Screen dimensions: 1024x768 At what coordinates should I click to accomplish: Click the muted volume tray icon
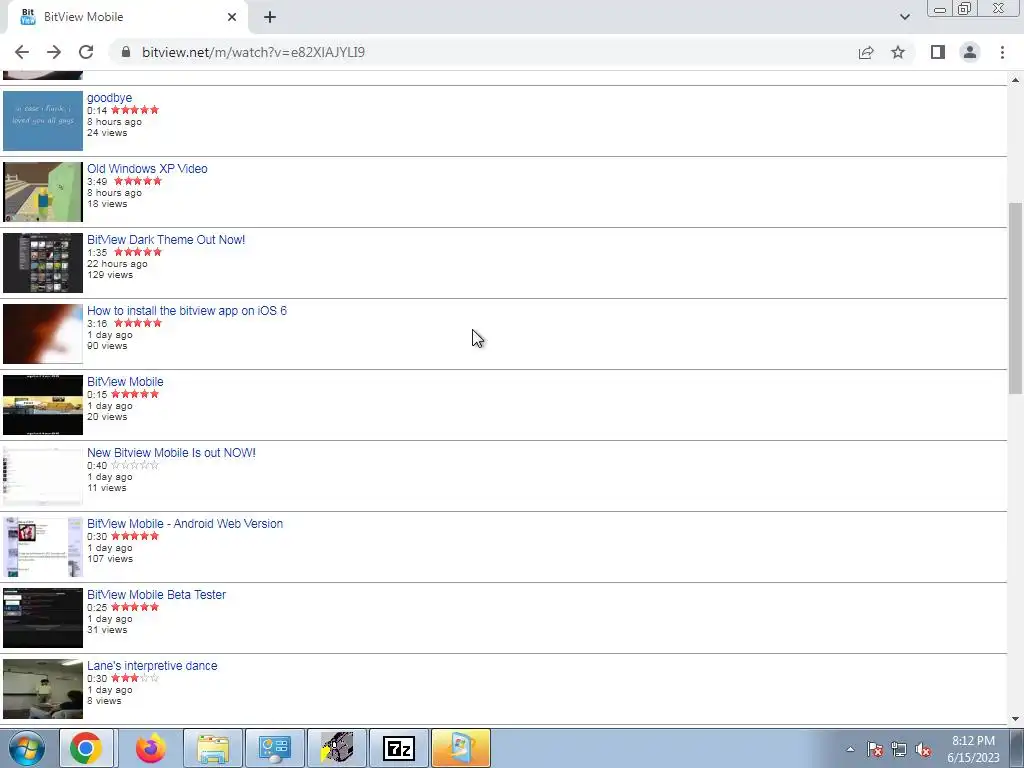pyautogui.click(x=923, y=749)
